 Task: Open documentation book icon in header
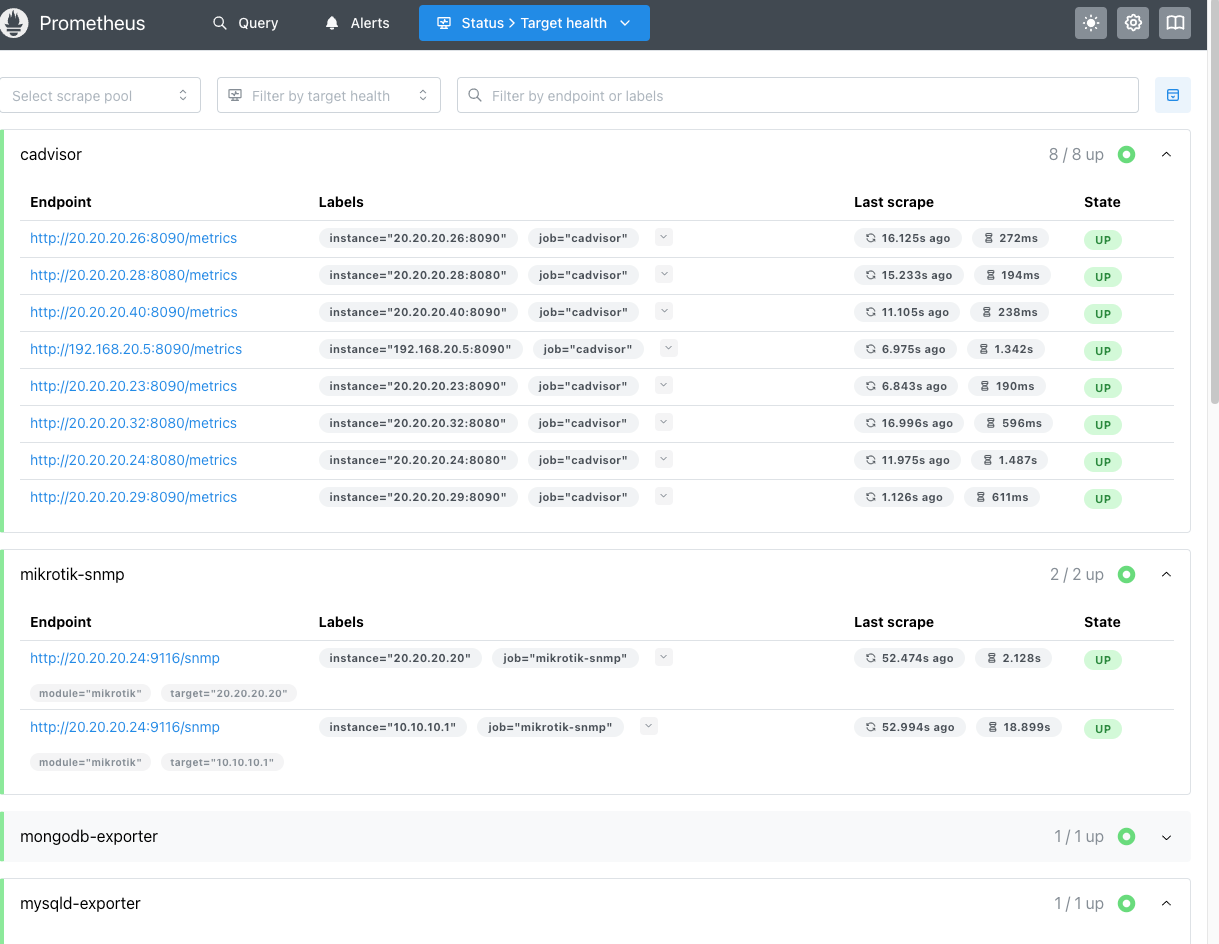click(1175, 23)
